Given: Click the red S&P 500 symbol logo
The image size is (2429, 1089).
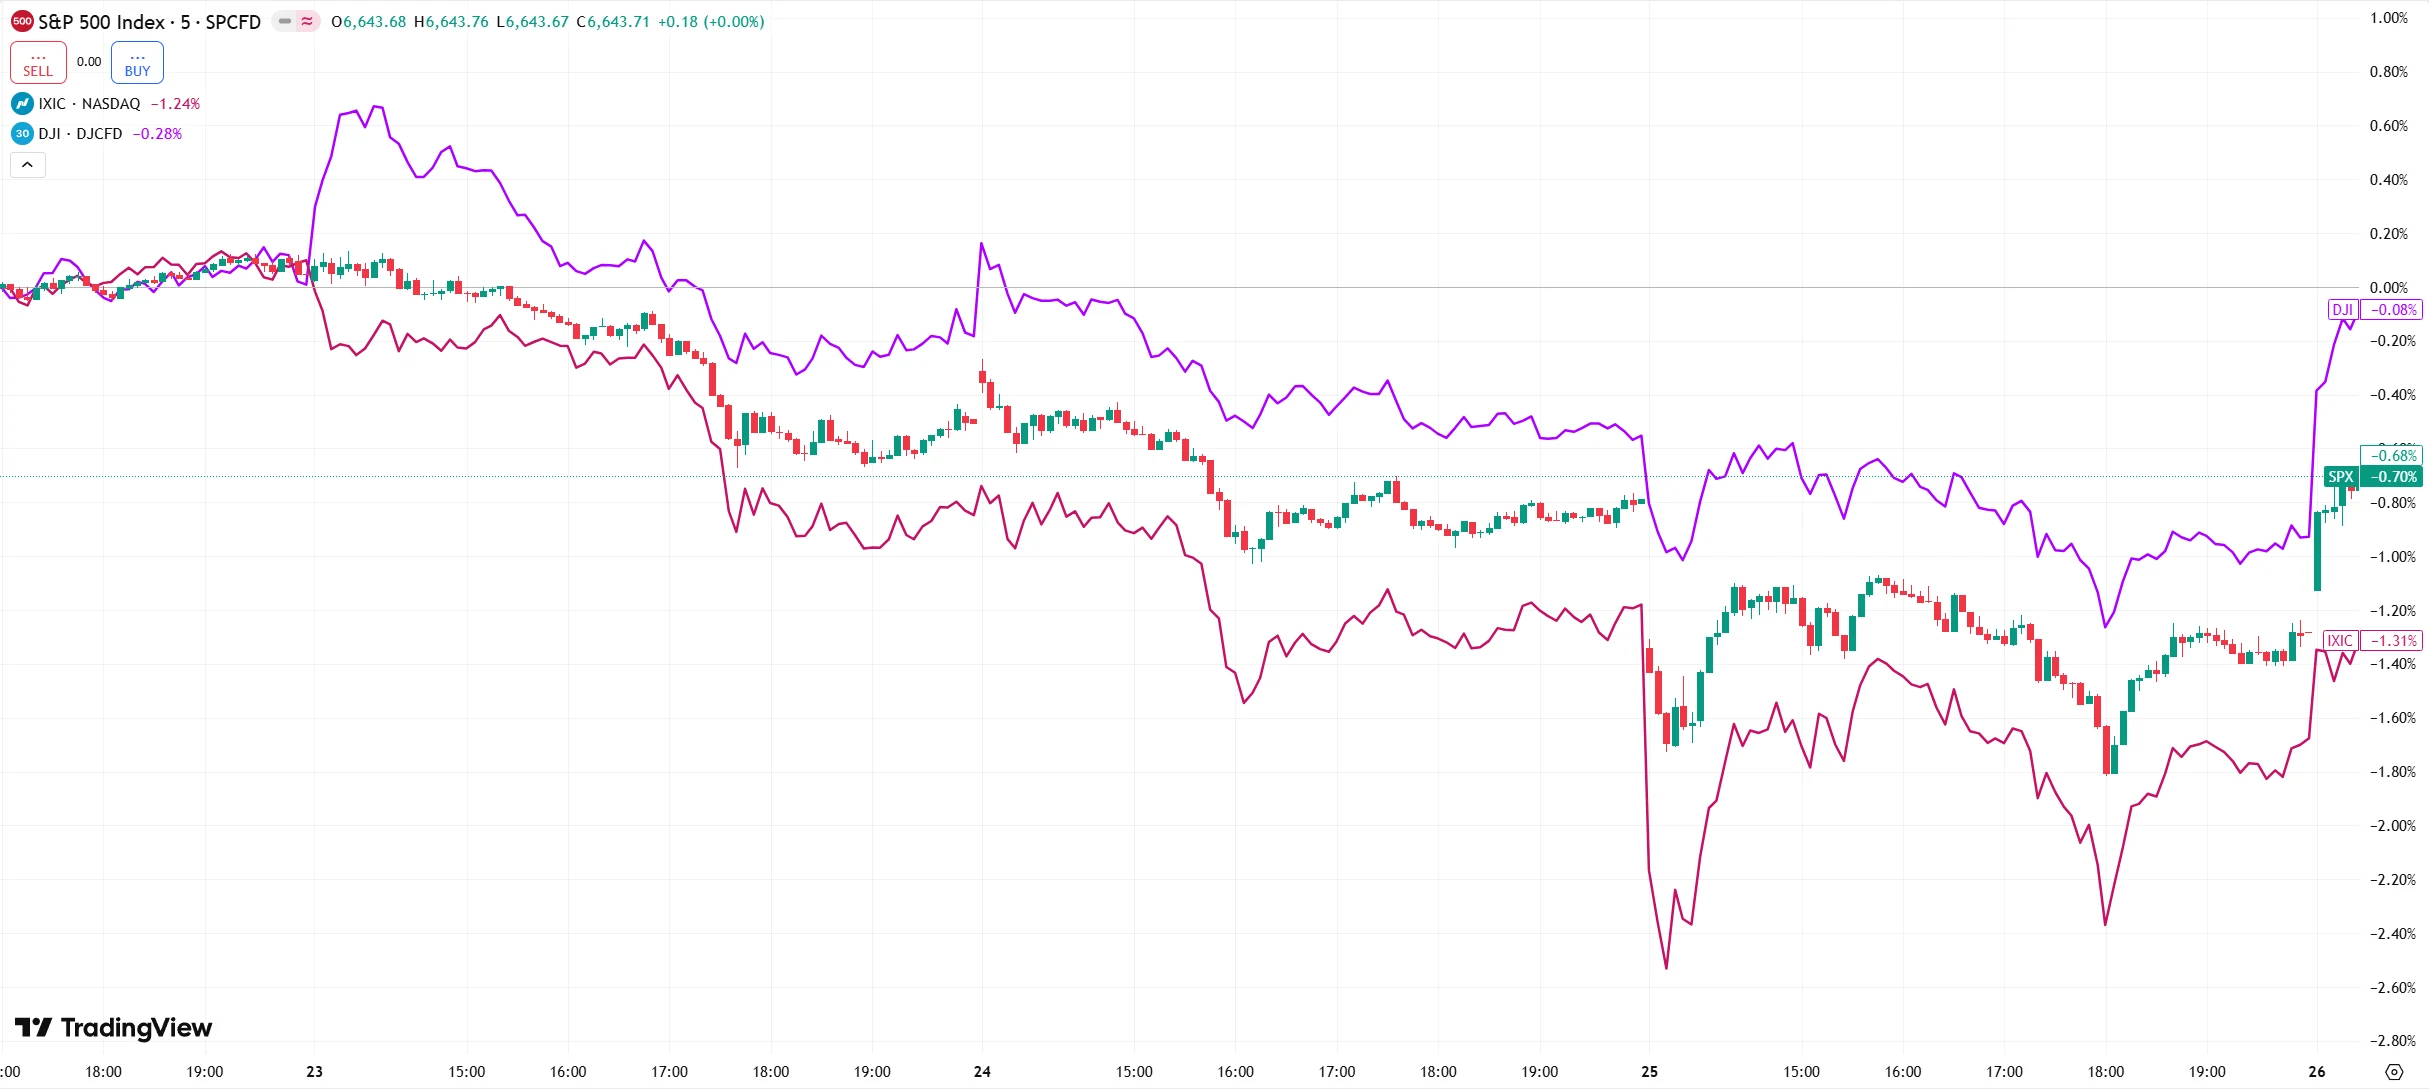Looking at the screenshot, I should 22,21.
